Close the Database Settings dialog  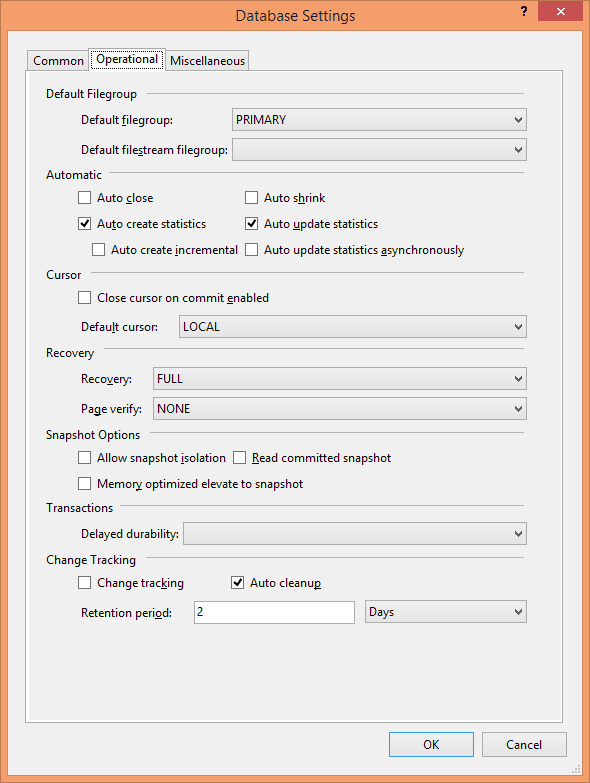tap(560, 11)
